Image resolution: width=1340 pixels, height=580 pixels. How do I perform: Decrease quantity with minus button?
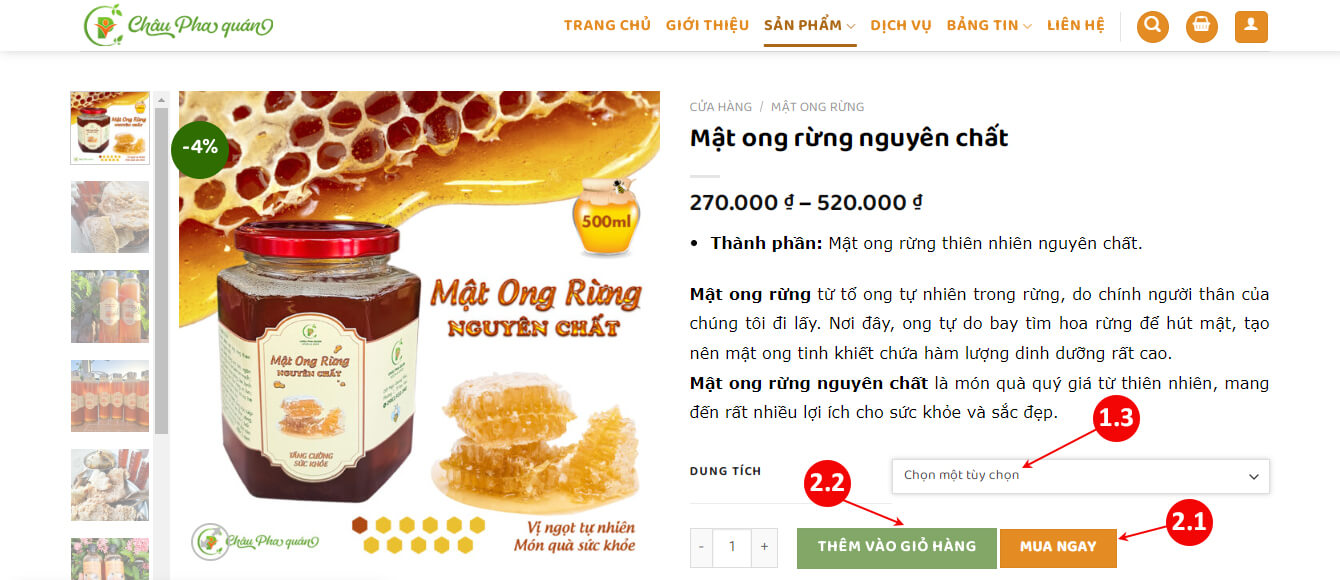click(702, 547)
